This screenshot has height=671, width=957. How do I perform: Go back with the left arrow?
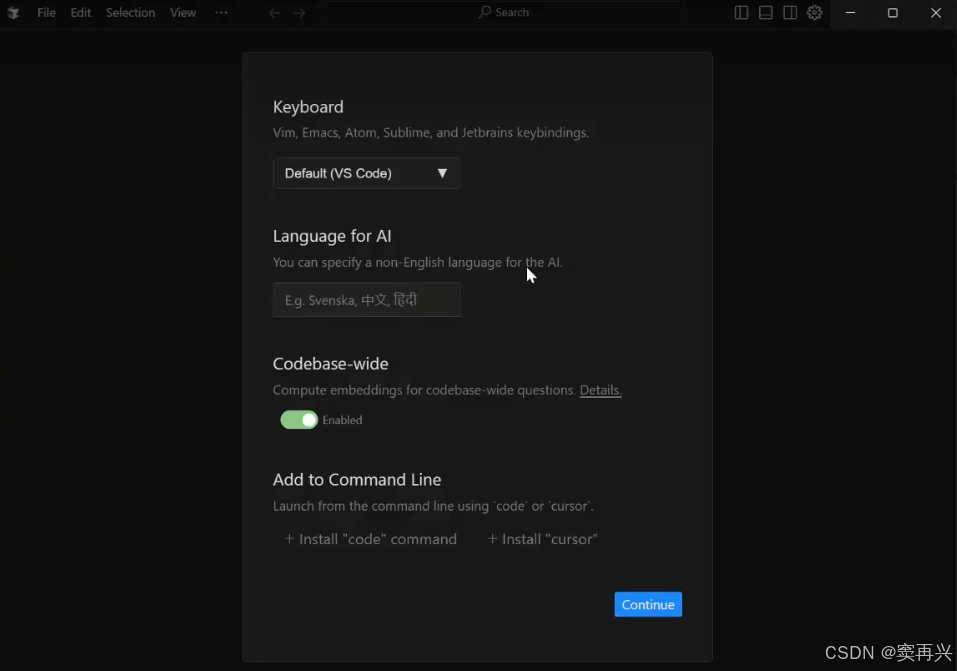(275, 13)
